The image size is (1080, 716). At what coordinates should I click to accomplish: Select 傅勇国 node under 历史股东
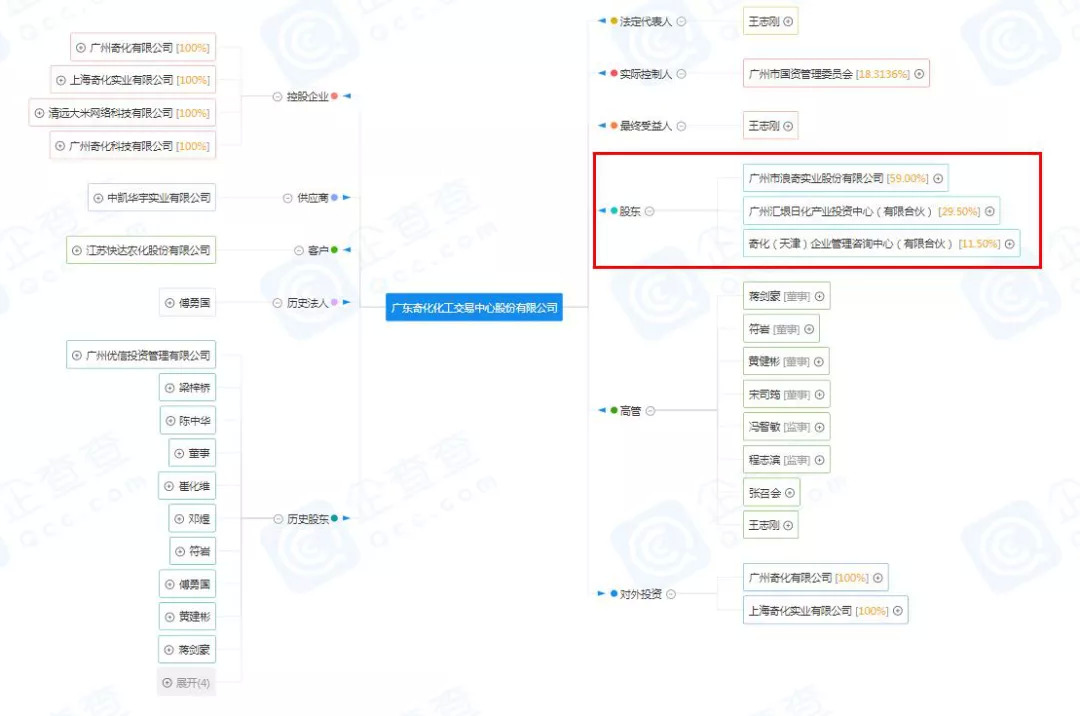(x=187, y=585)
